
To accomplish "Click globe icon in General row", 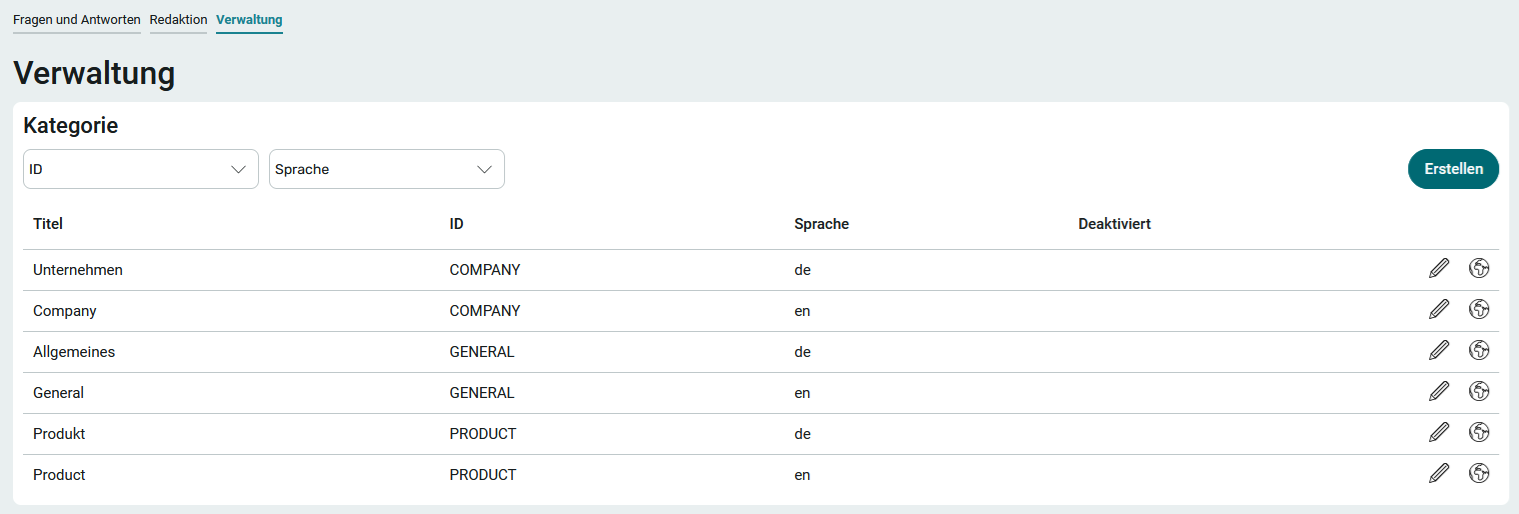I will 1479,392.
